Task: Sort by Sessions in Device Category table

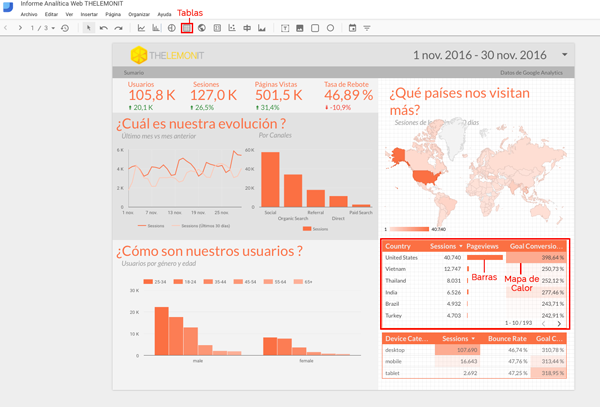Action: [460, 338]
